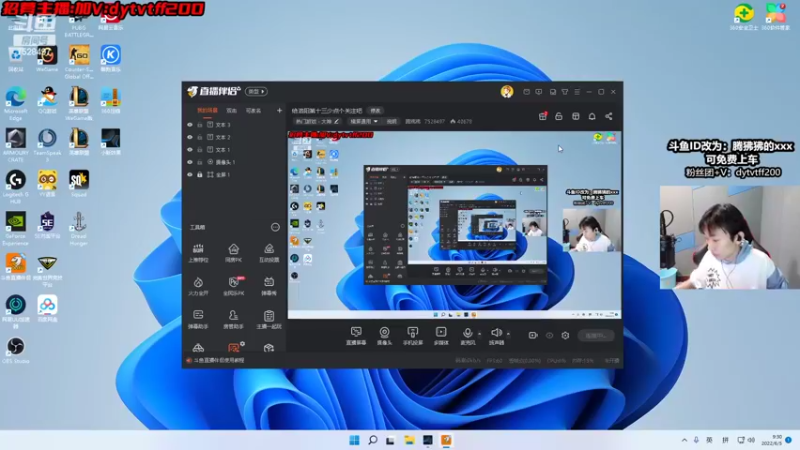Hide the 文本 1 source layer

[190, 149]
